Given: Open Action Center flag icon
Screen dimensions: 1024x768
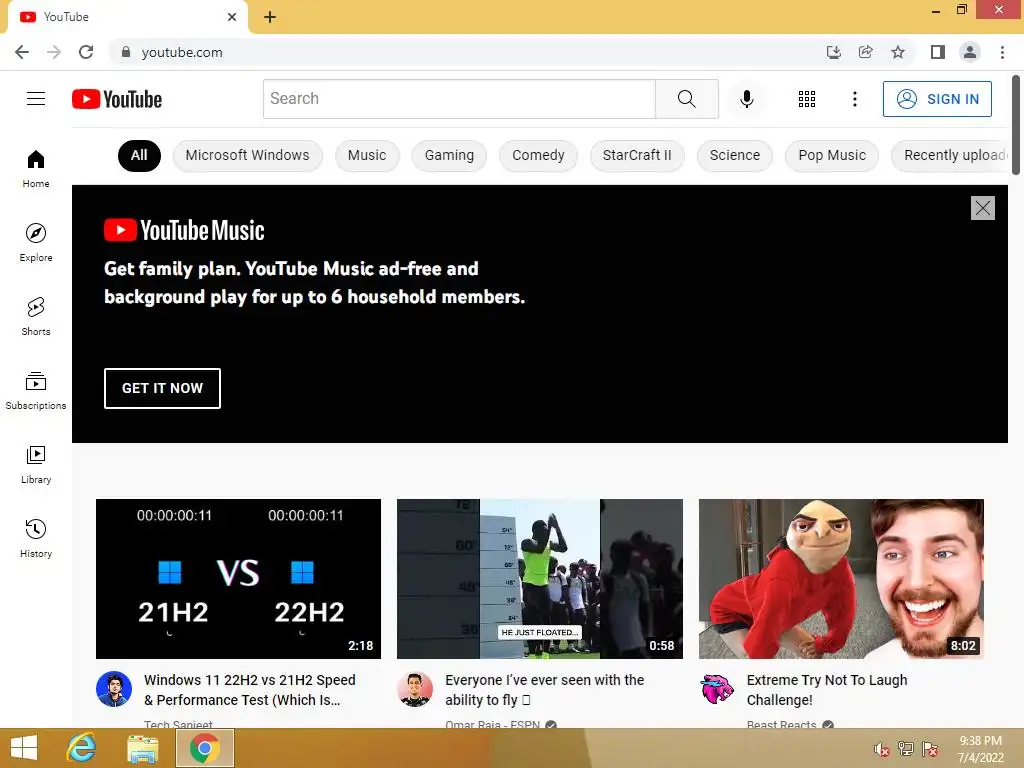Looking at the screenshot, I should coord(930,749).
